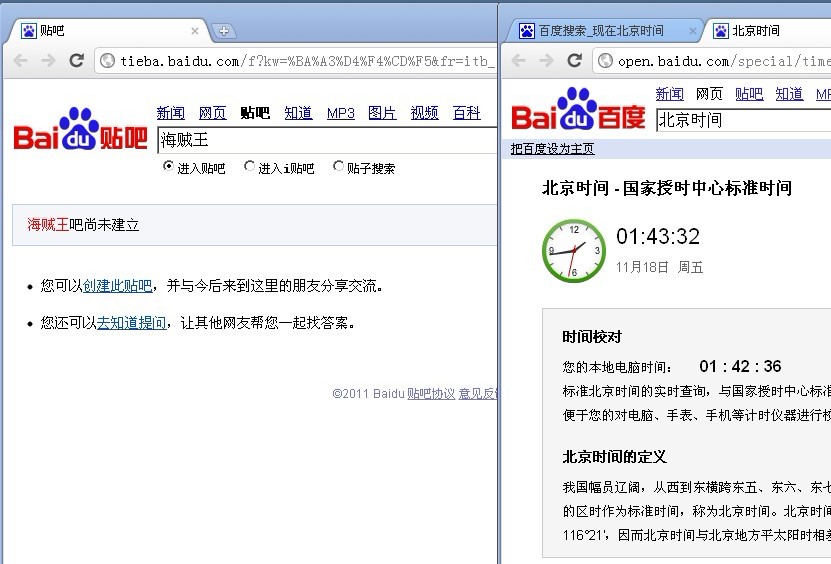Open 视频 in the Tieba navigation
Viewport: 831px width, 564px height.
[x=425, y=113]
